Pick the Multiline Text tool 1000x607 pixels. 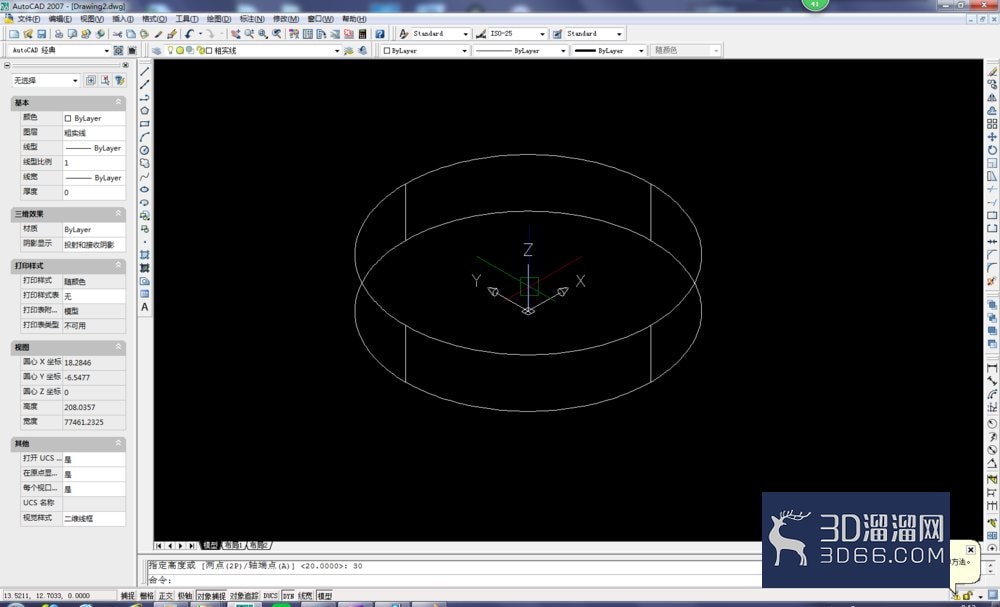pyautogui.click(x=145, y=307)
